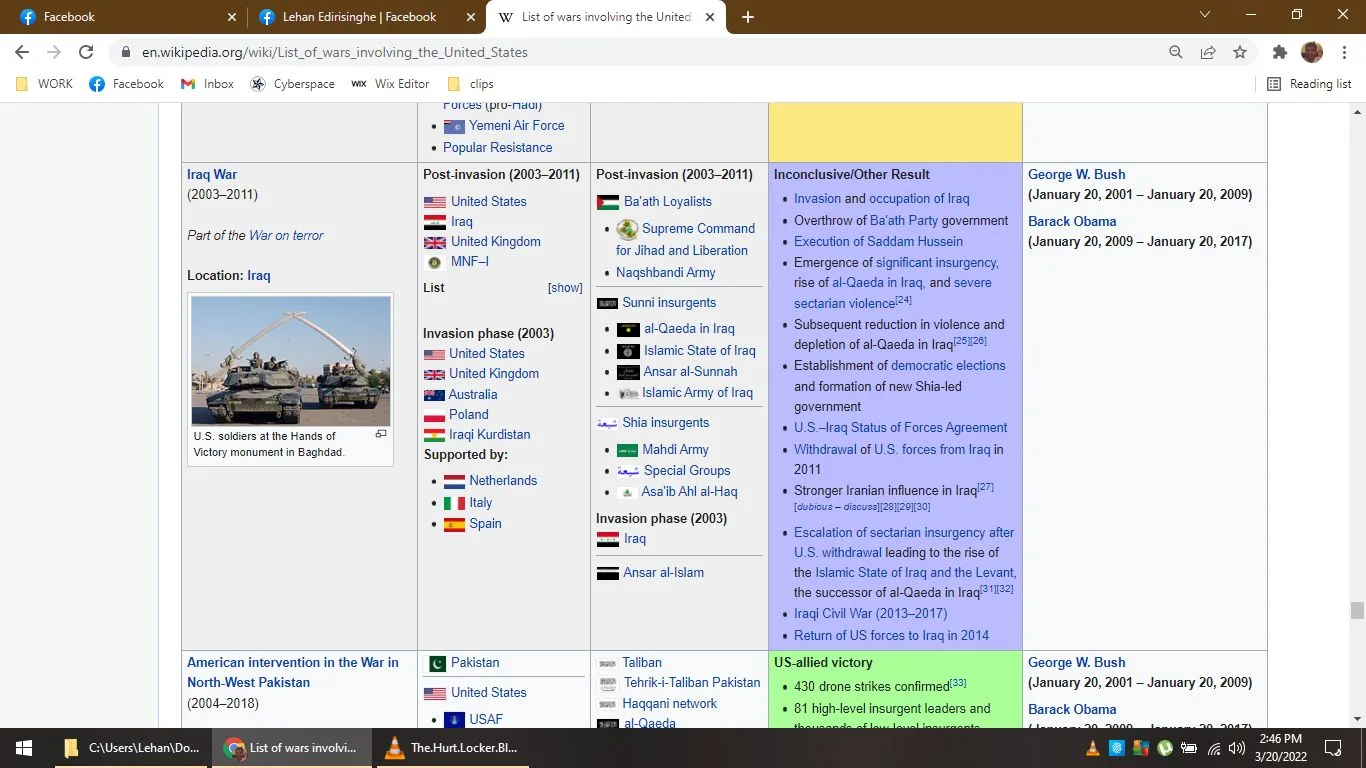This screenshot has height=768, width=1366.
Task: Open the Netherlands link under Supported by
Action: click(x=503, y=480)
